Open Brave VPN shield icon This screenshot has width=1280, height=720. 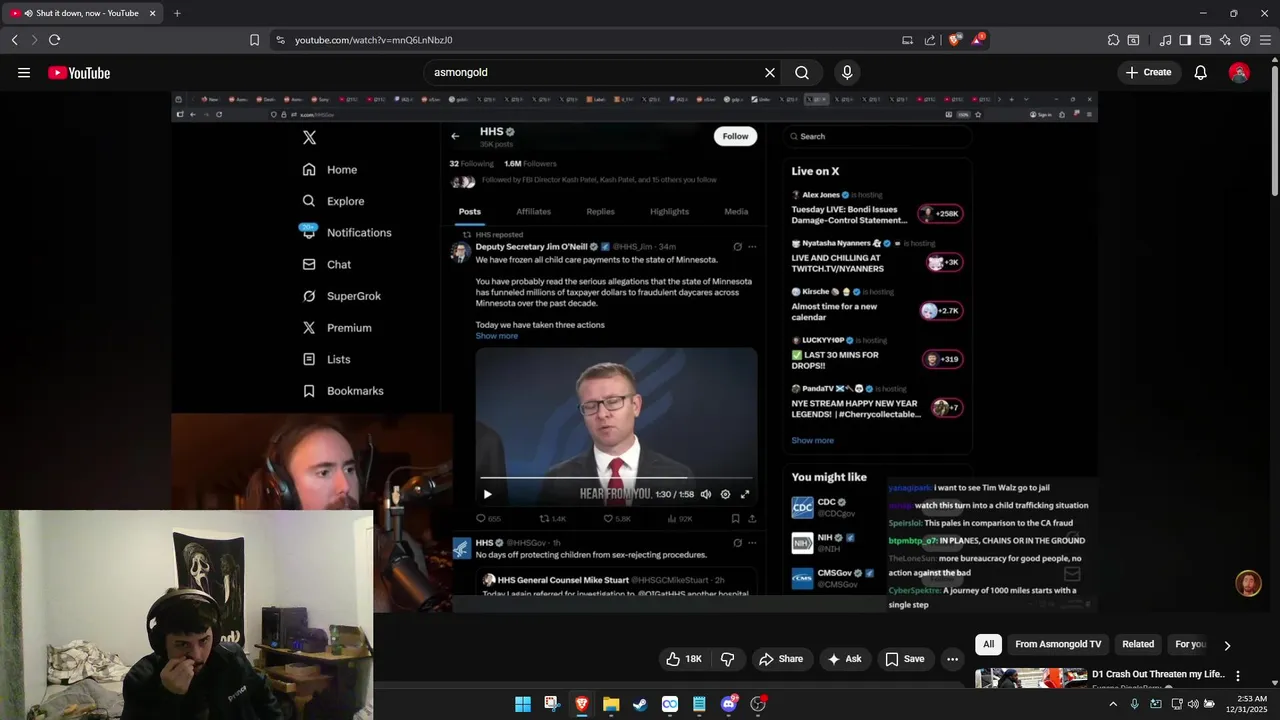click(x=1245, y=40)
